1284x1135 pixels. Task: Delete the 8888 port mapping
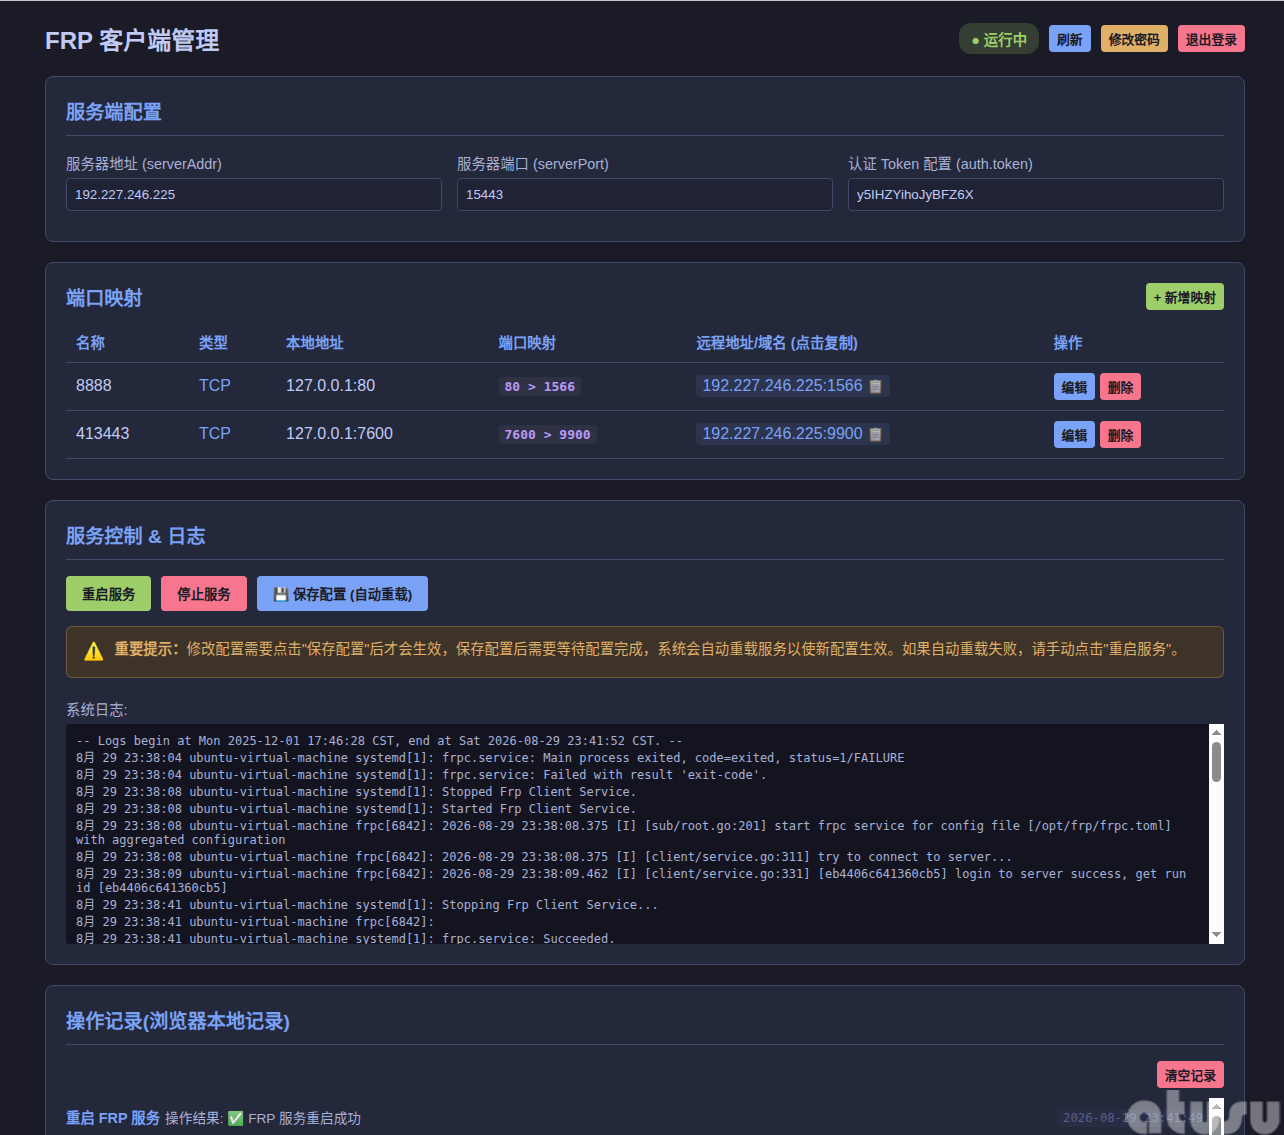point(1120,387)
